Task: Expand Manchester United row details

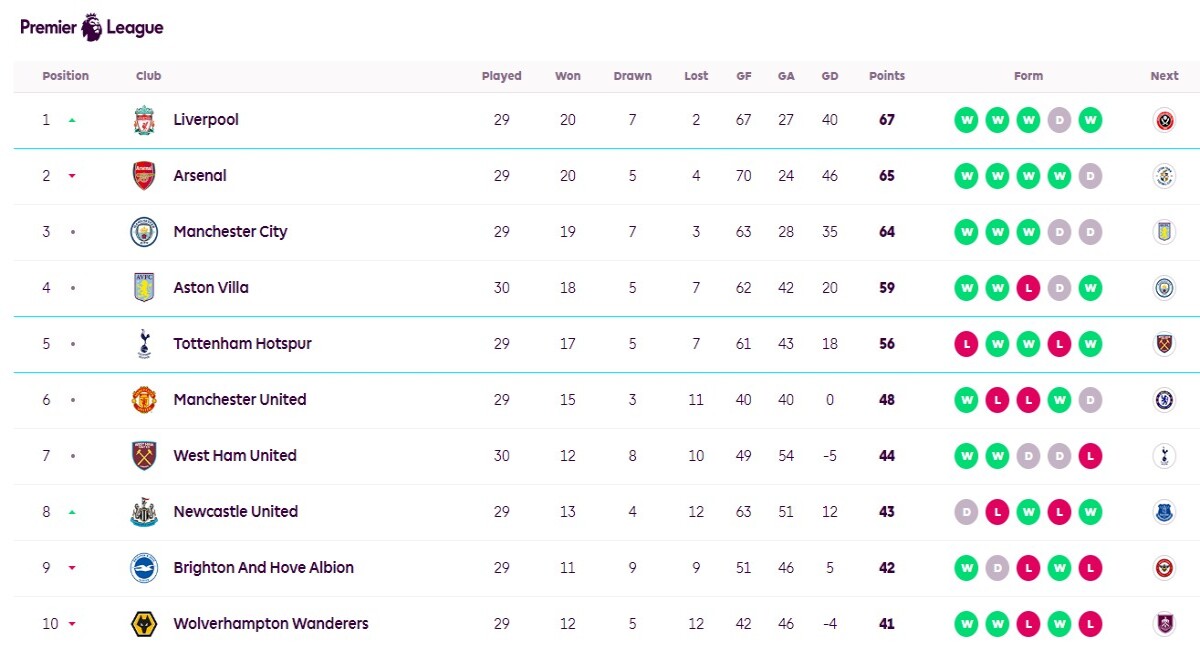Action: [x=606, y=400]
